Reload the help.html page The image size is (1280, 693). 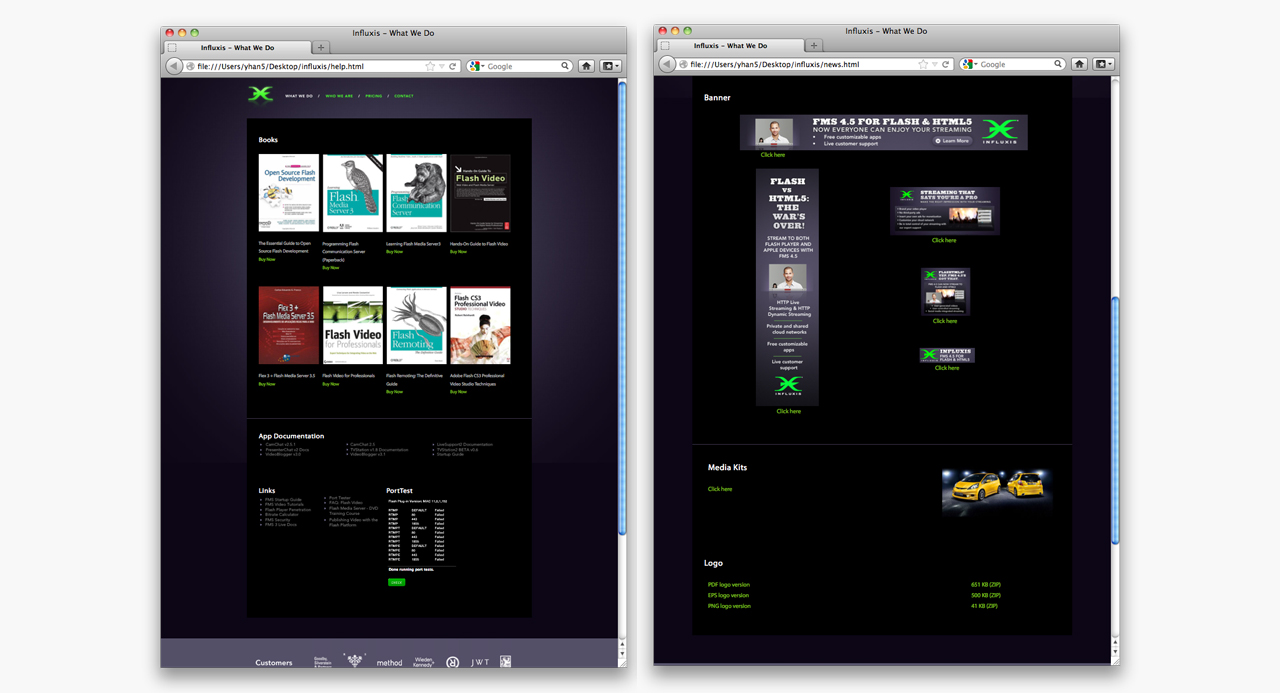[x=453, y=66]
